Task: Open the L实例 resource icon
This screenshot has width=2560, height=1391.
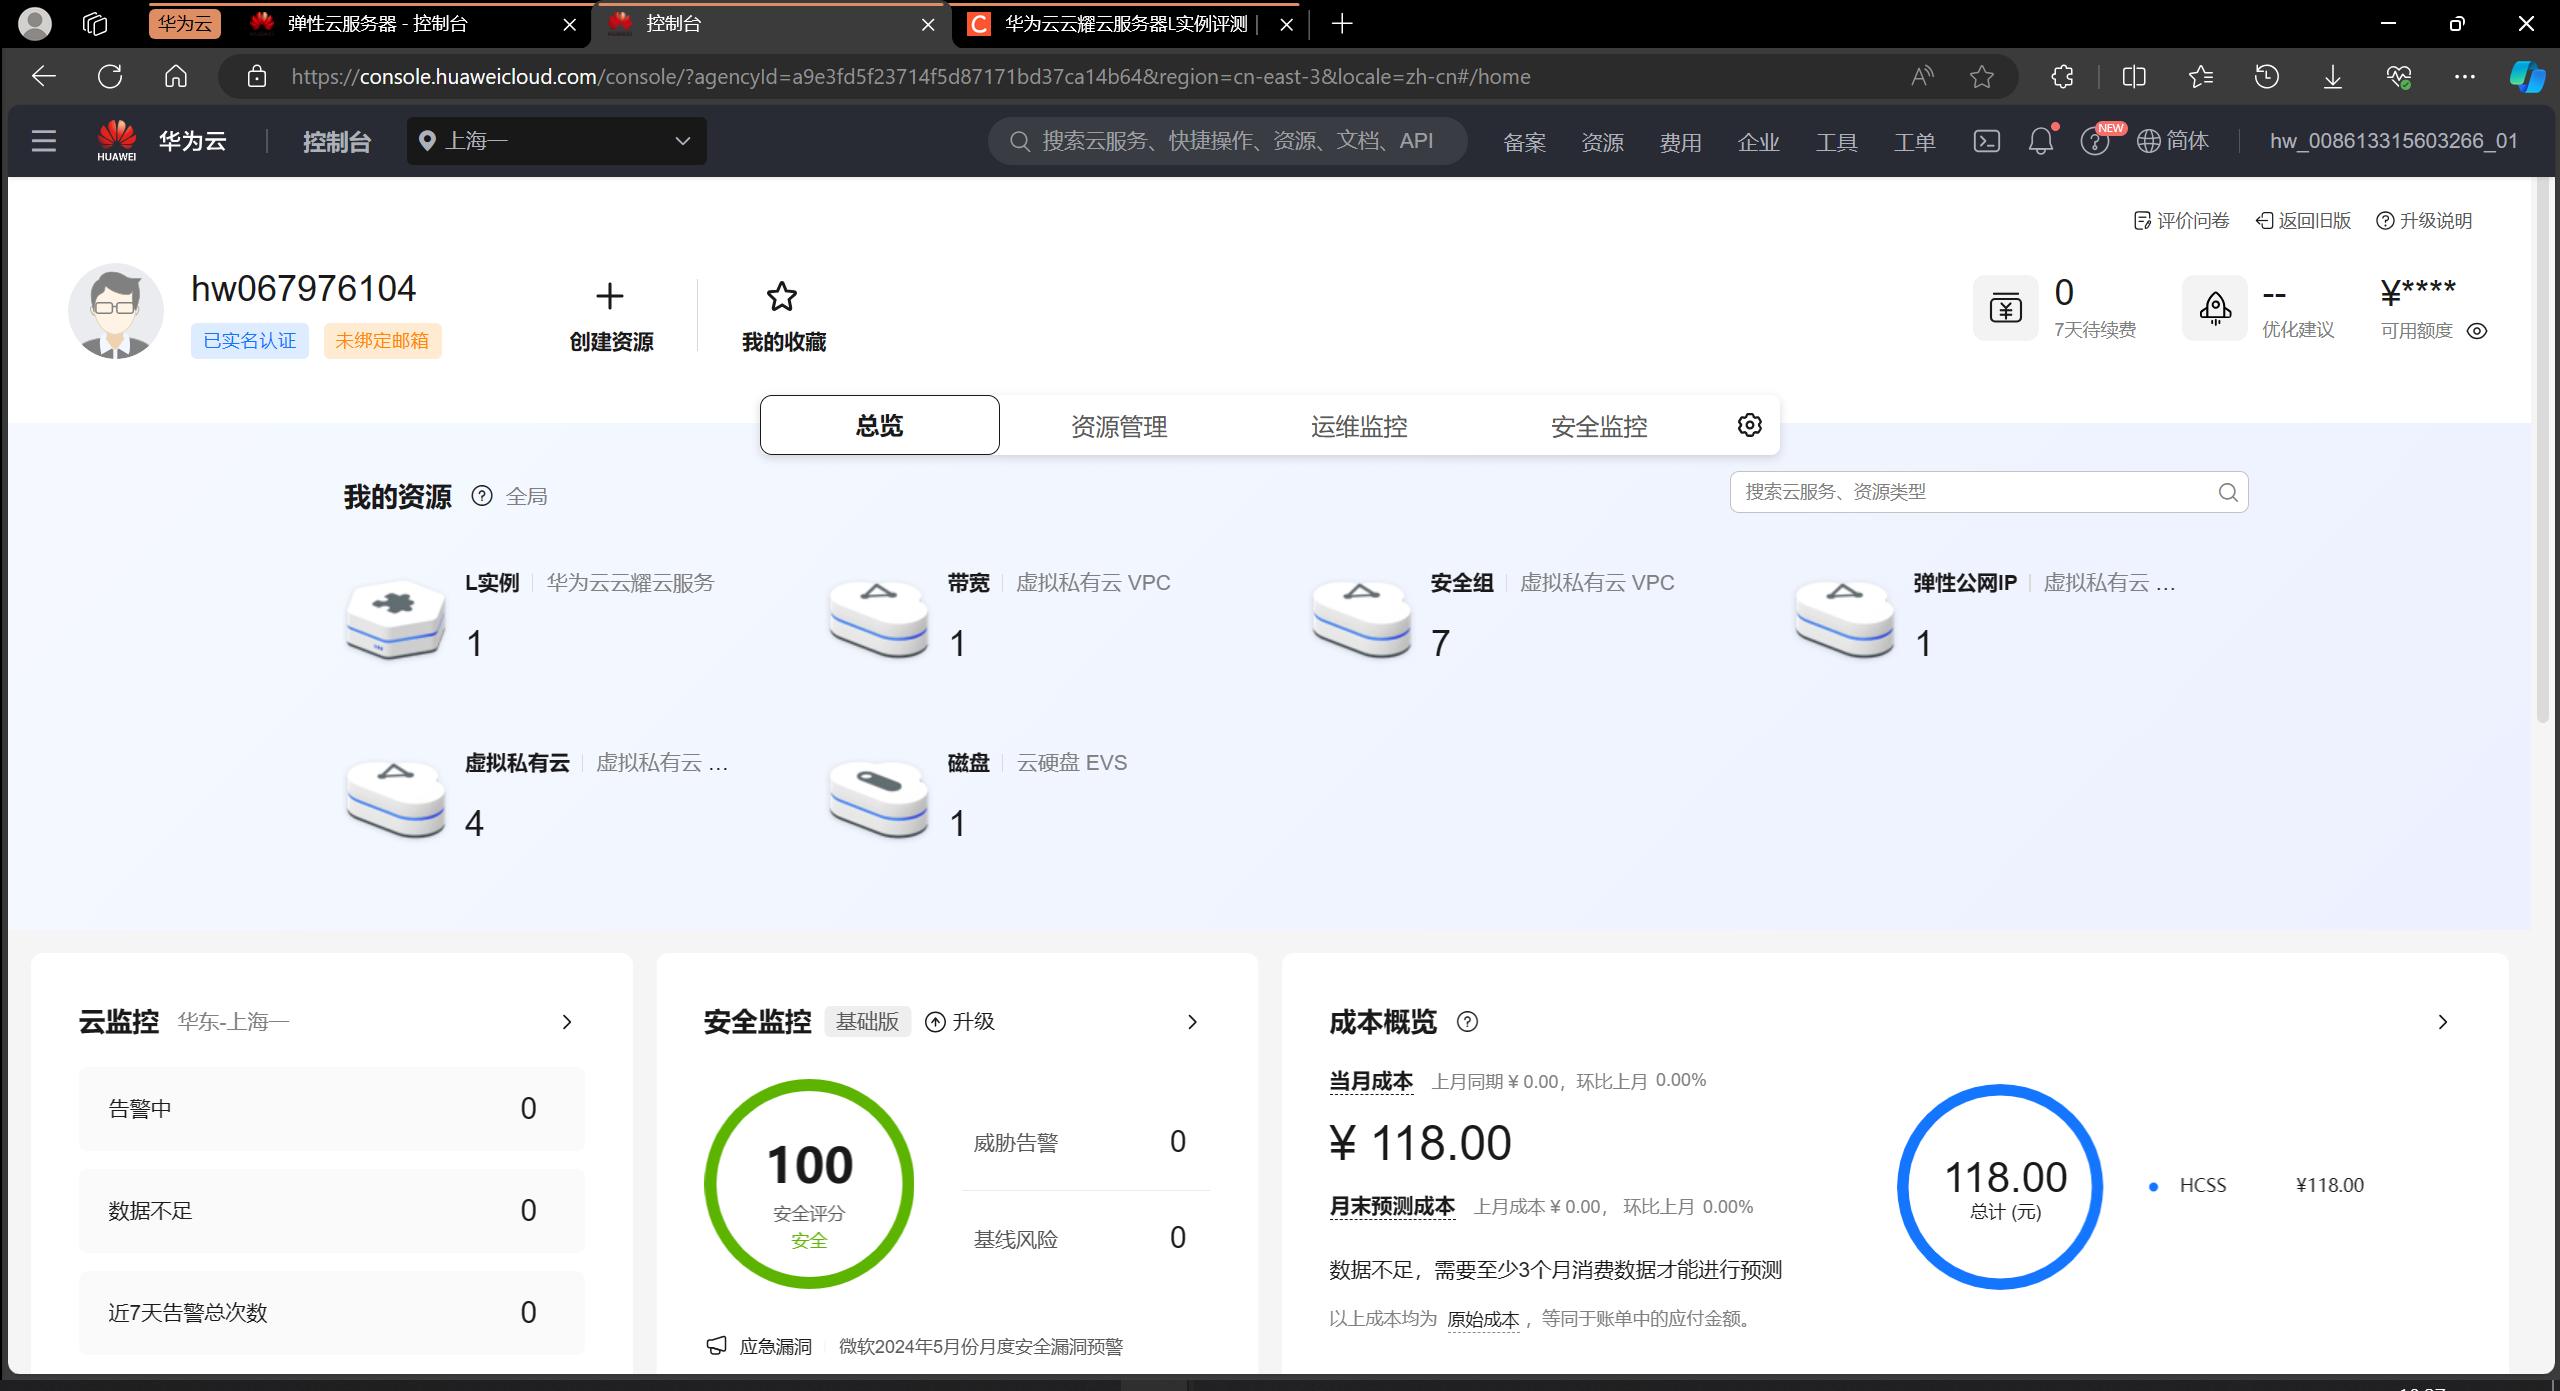Action: [x=395, y=618]
